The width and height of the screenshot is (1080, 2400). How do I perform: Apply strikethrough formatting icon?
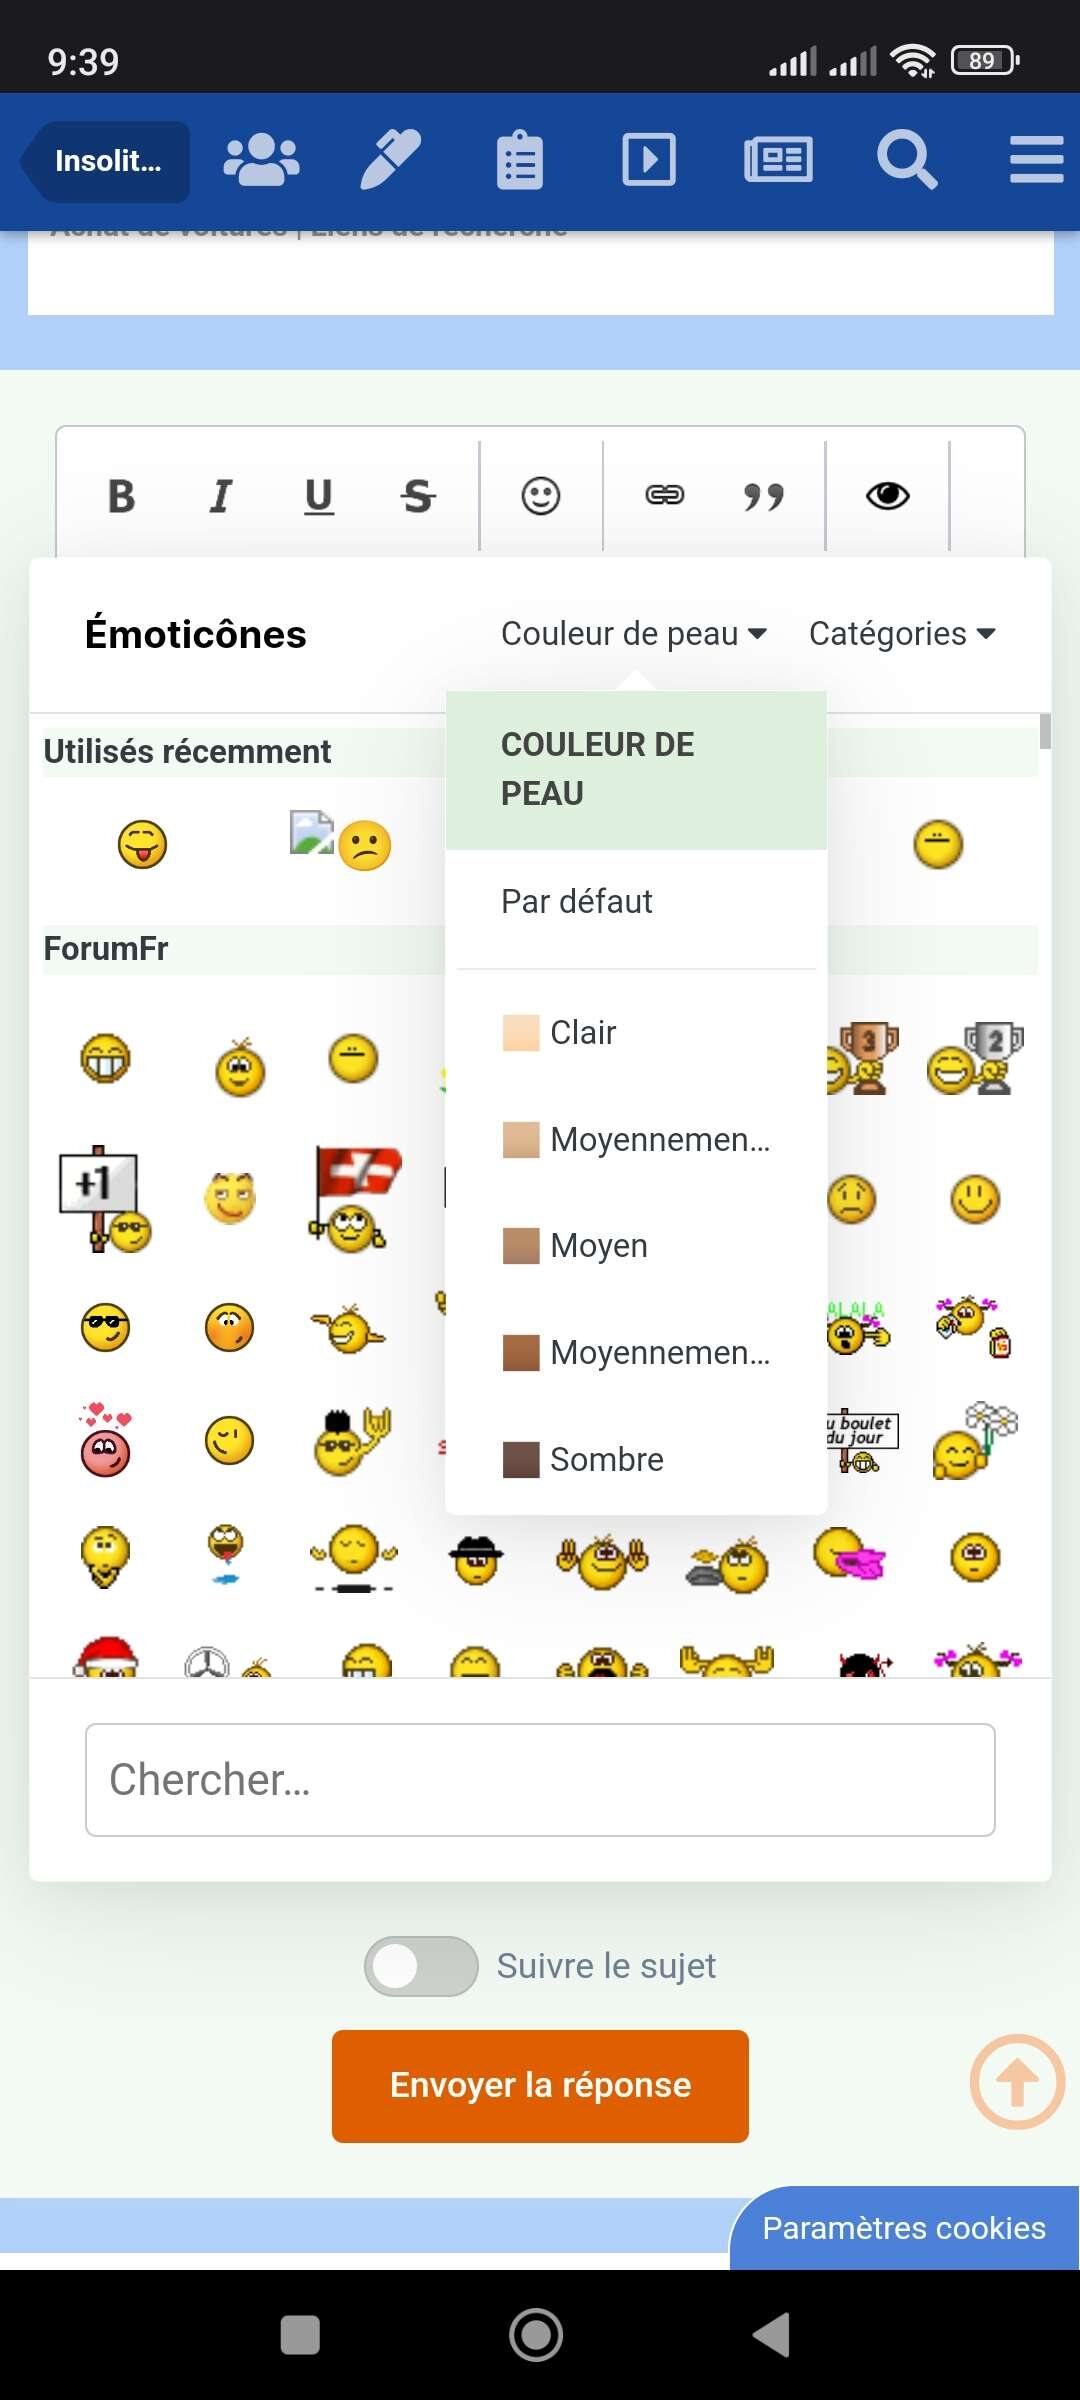418,496
